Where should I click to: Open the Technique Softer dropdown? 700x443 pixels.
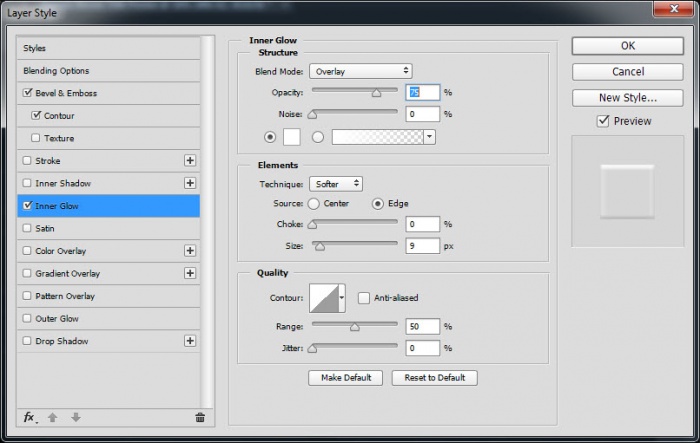336,184
